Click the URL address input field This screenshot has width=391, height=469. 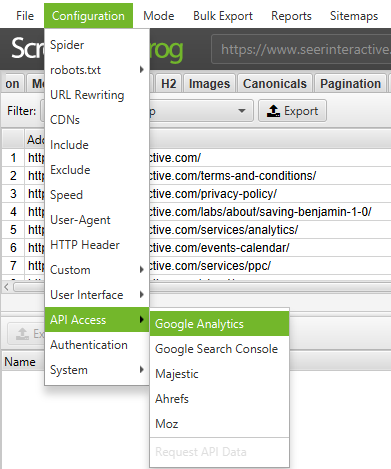click(x=302, y=49)
